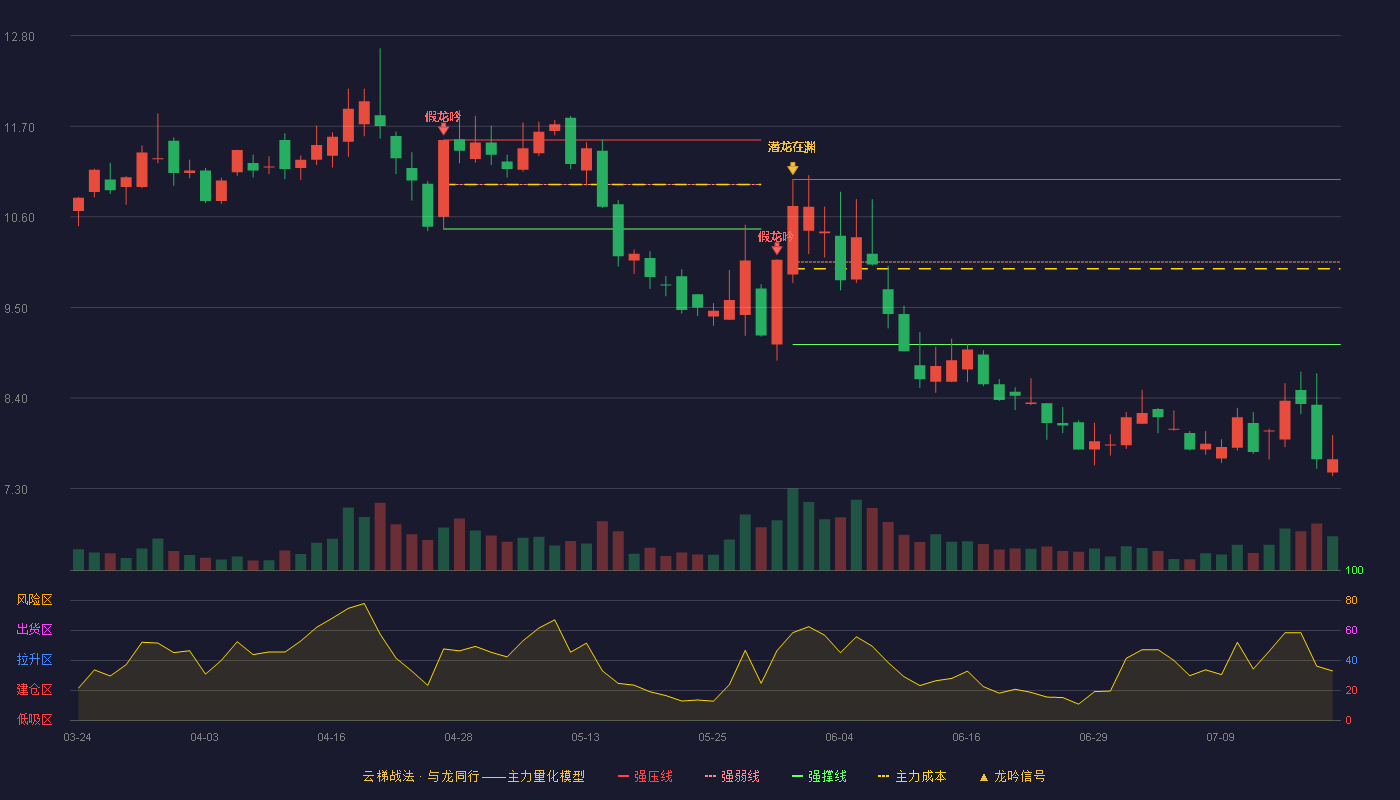This screenshot has width=1400, height=800.
Task: Click the green 强撑线 support line
Action: point(1066,344)
